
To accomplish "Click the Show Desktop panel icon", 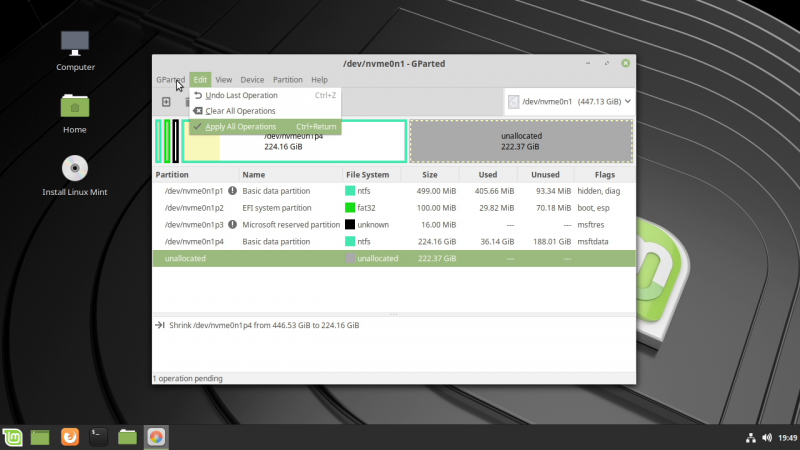I will (40, 437).
